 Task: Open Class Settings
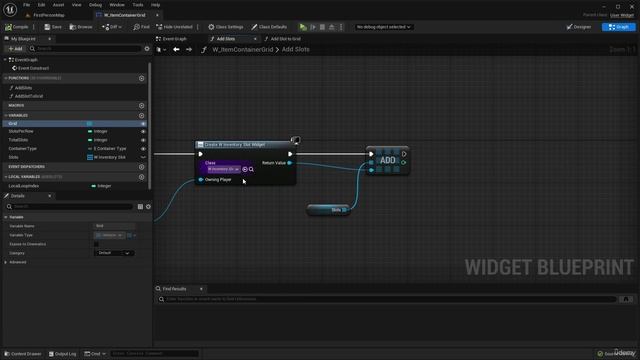point(226,27)
